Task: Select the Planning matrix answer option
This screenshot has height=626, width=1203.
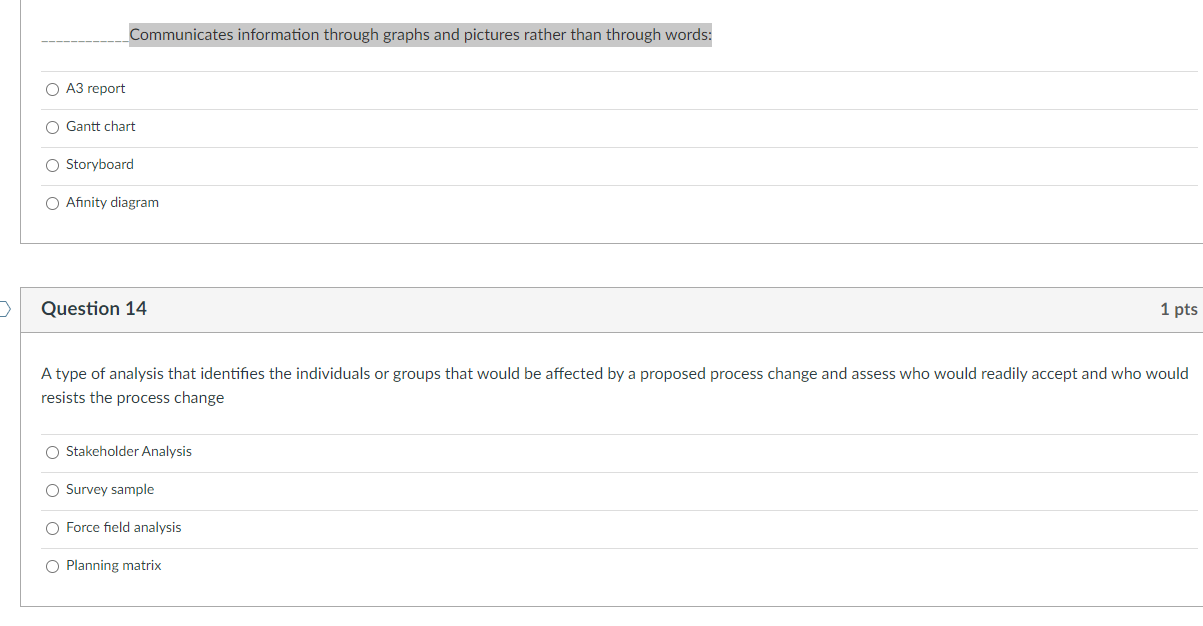Action: tap(51, 566)
